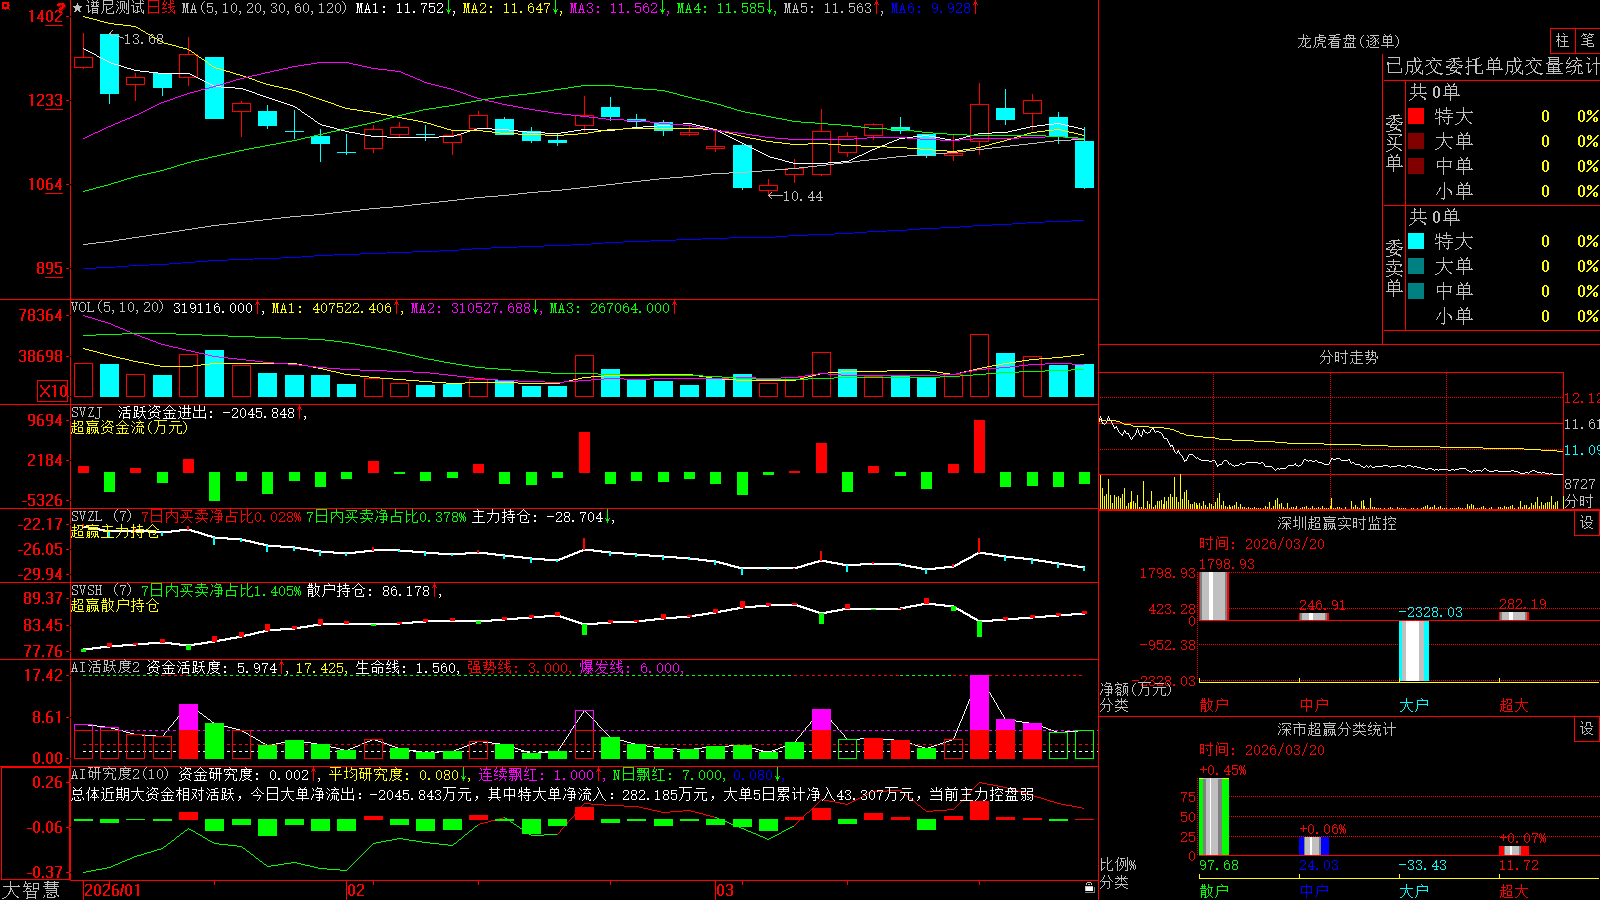Viewport: 1600px width, 900px height.
Task: Click the small red icon at top-left corner
Action: tap(5, 4)
